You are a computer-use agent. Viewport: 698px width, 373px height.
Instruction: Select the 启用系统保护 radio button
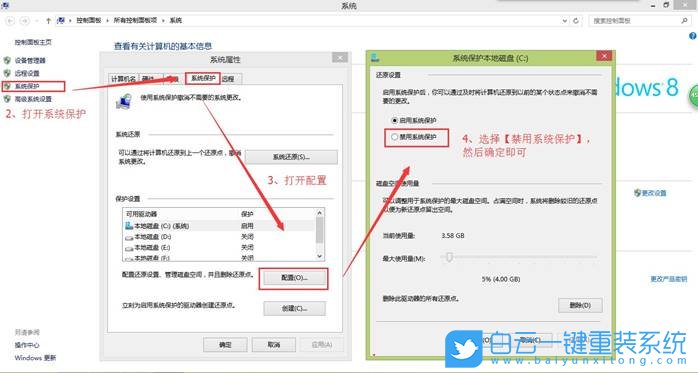coord(394,120)
